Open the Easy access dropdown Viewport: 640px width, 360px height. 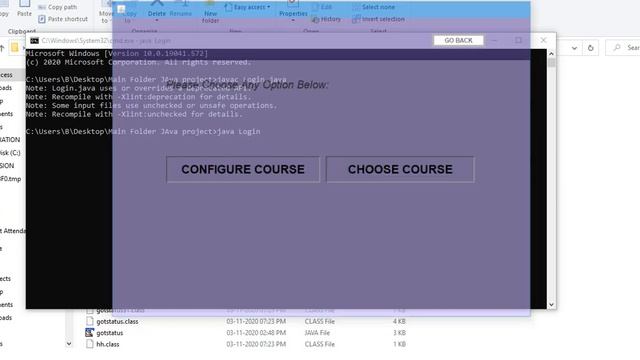pos(247,7)
